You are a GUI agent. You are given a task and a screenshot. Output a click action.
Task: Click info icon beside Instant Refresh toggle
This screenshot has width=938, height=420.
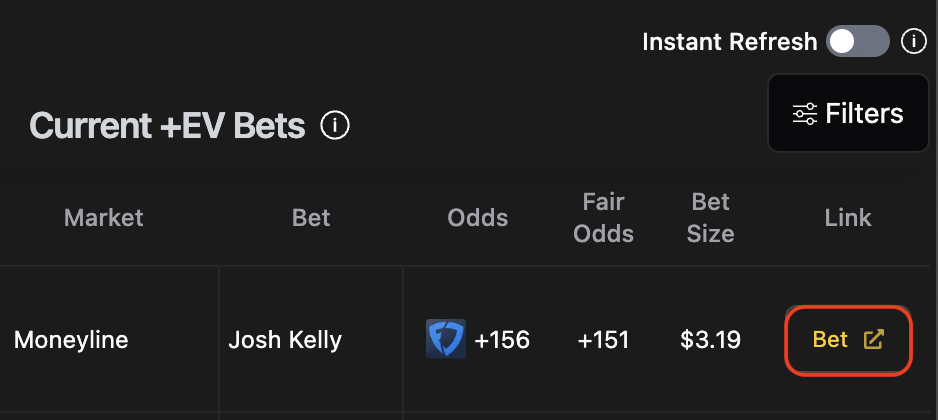913,42
